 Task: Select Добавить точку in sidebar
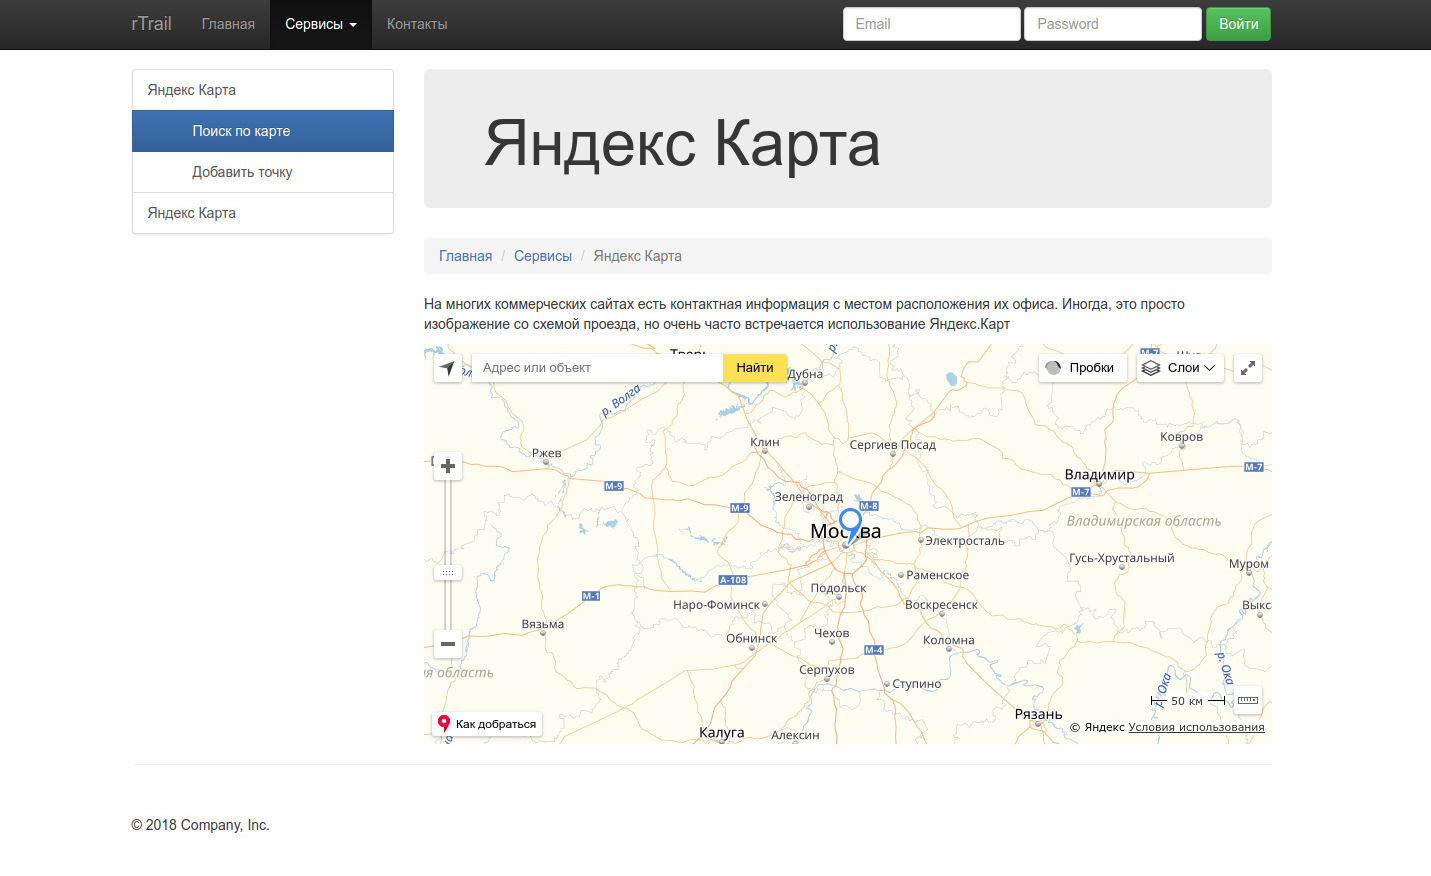pyautogui.click(x=263, y=172)
